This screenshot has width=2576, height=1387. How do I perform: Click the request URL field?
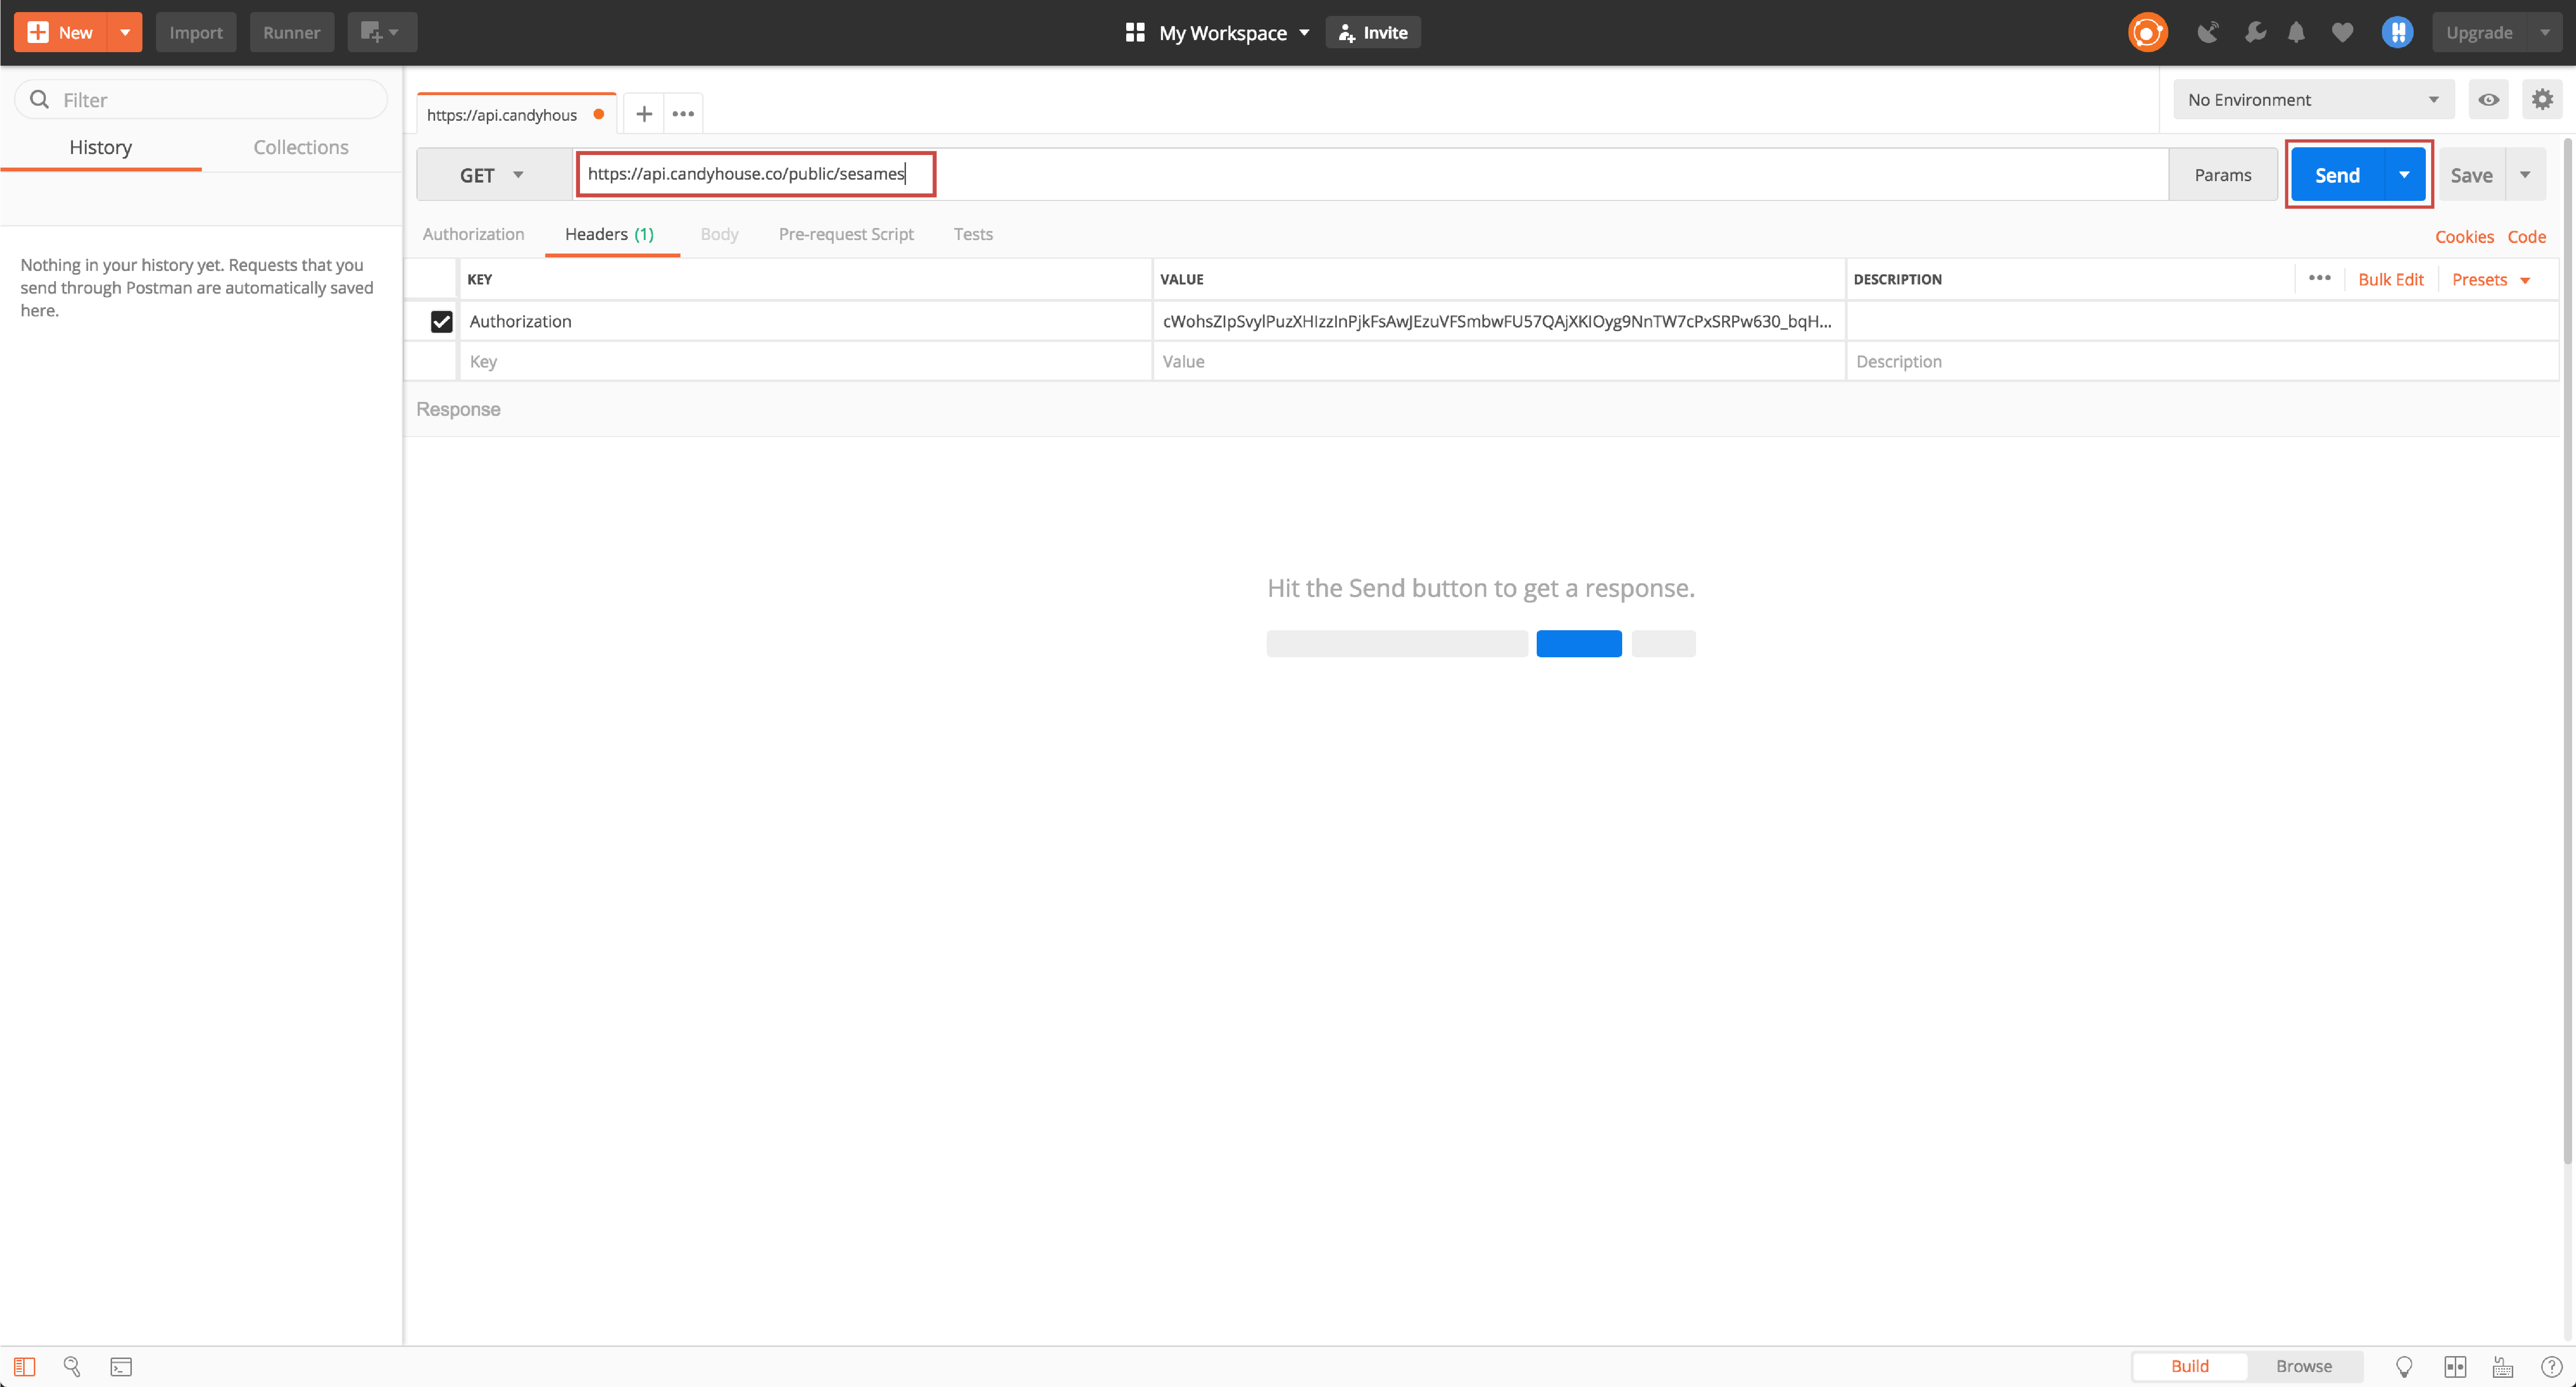1370,174
